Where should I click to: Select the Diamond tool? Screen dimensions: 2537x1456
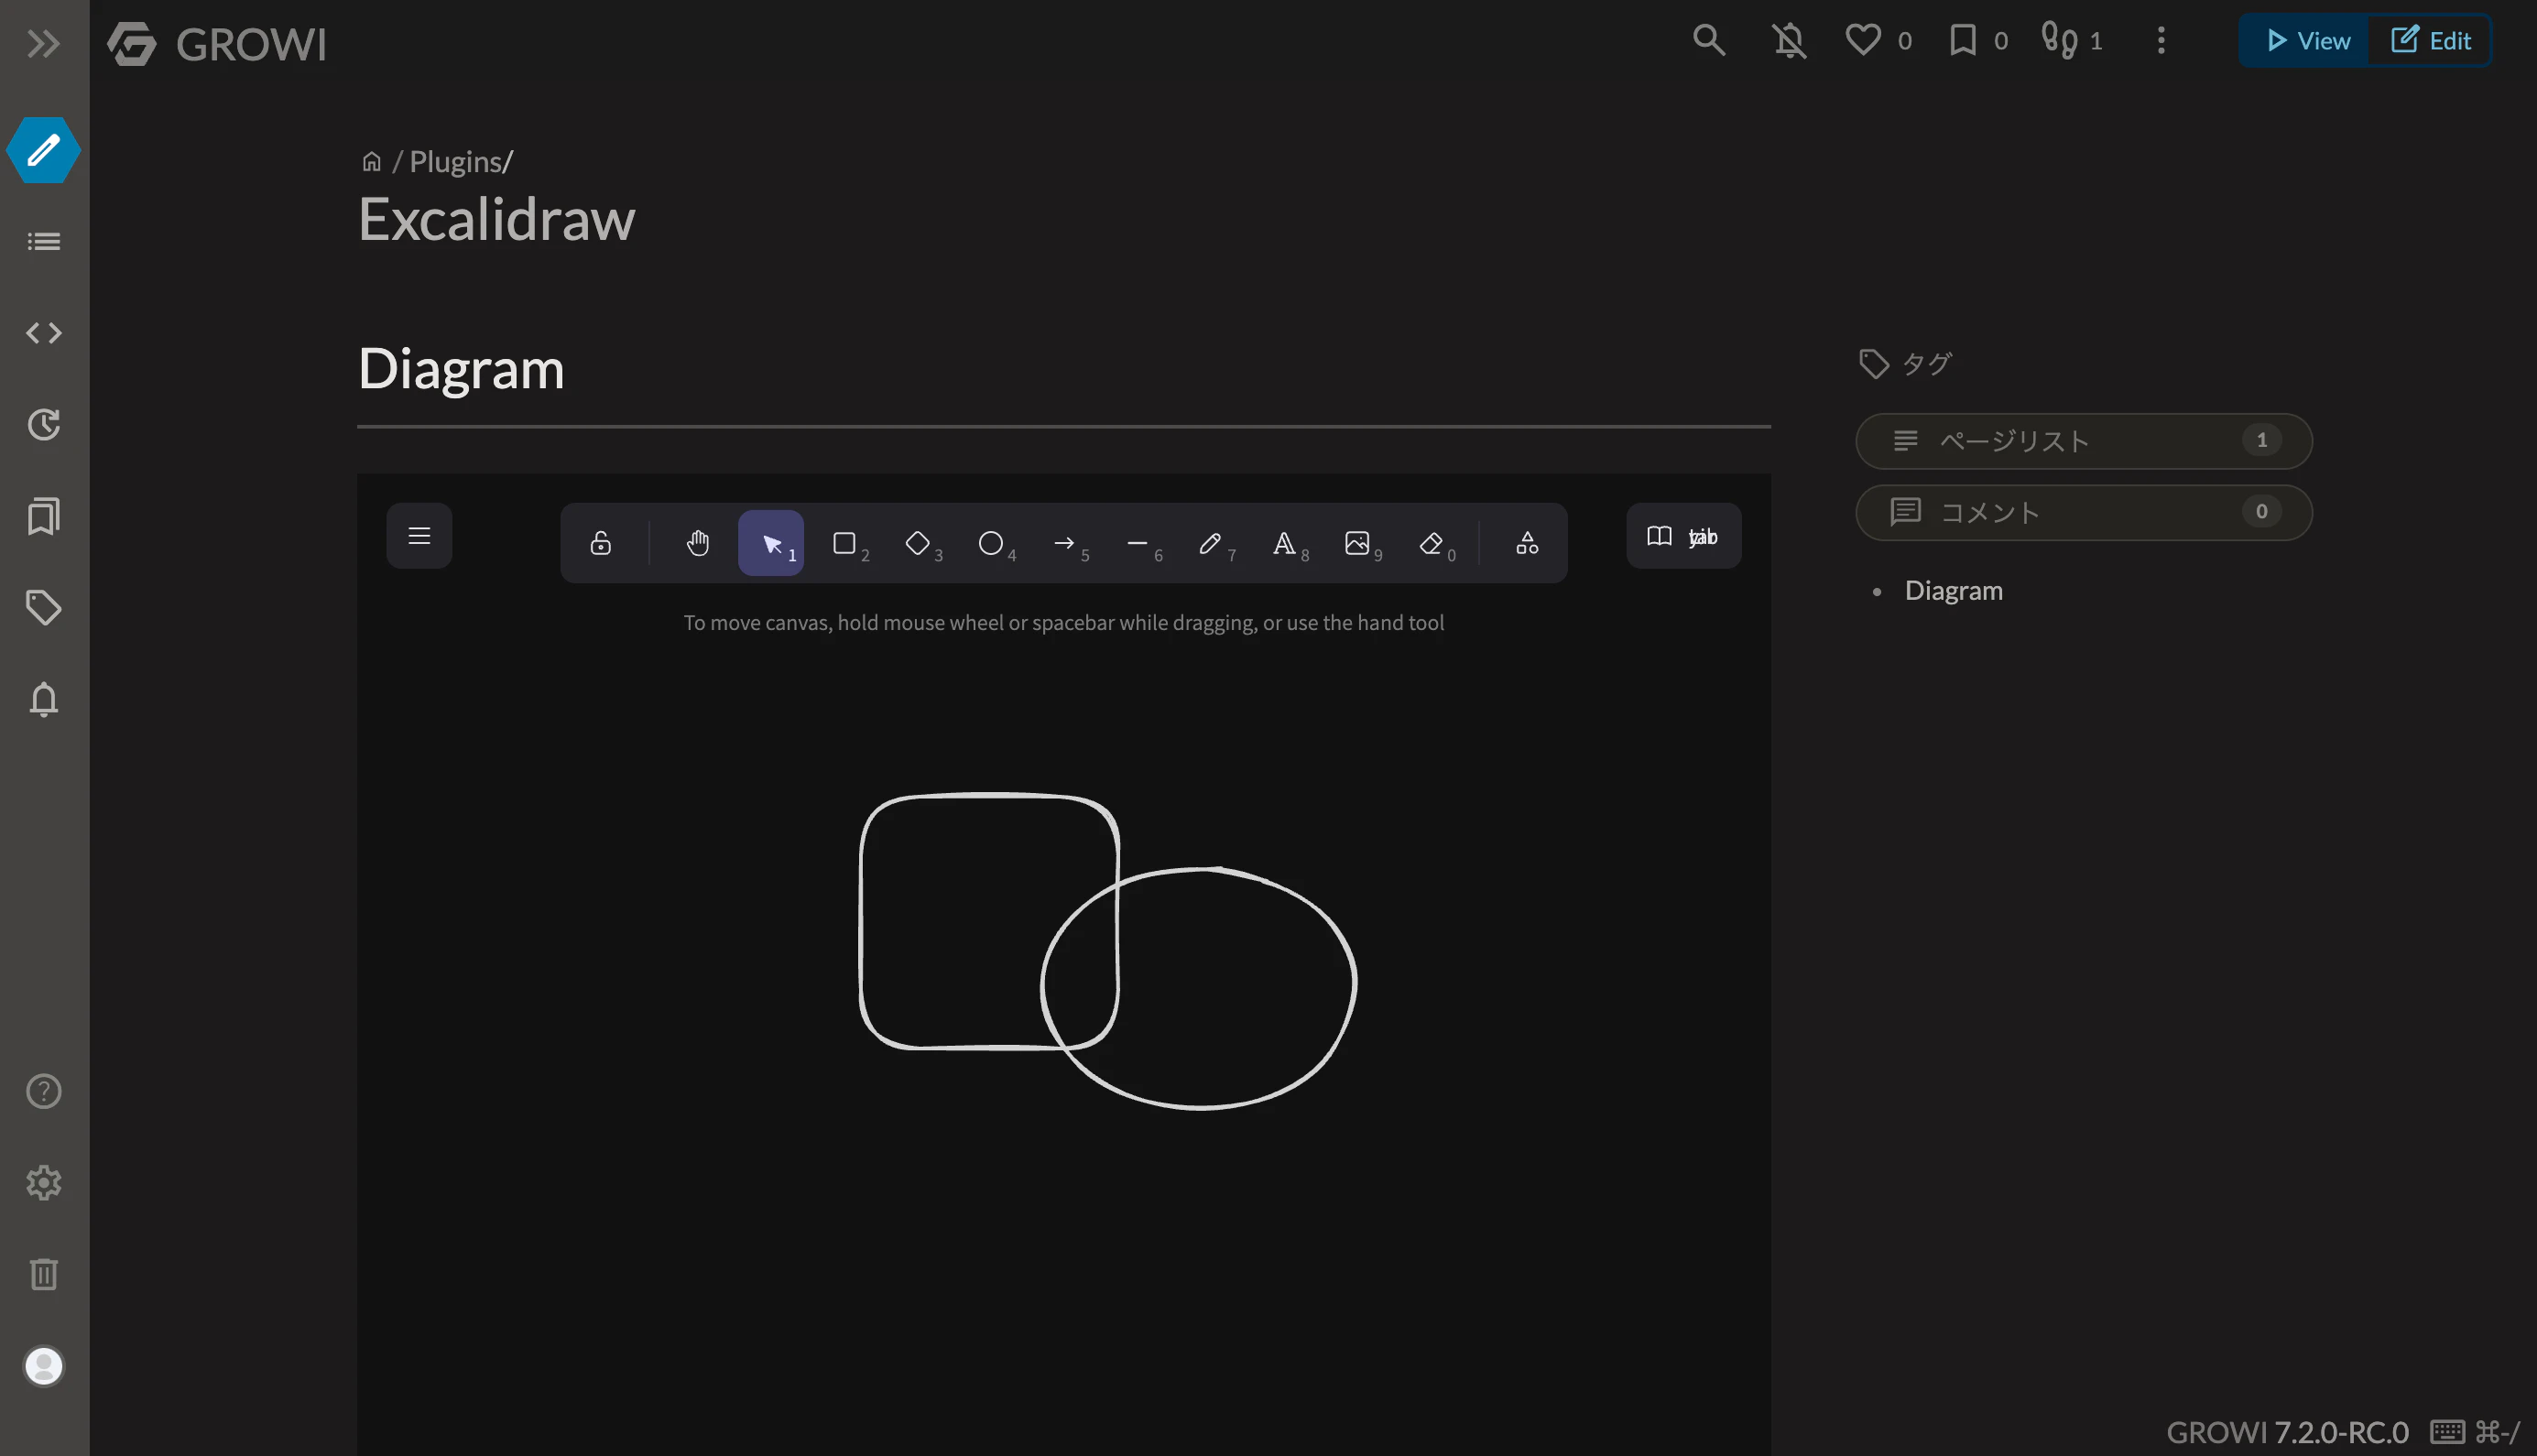pyautogui.click(x=918, y=543)
